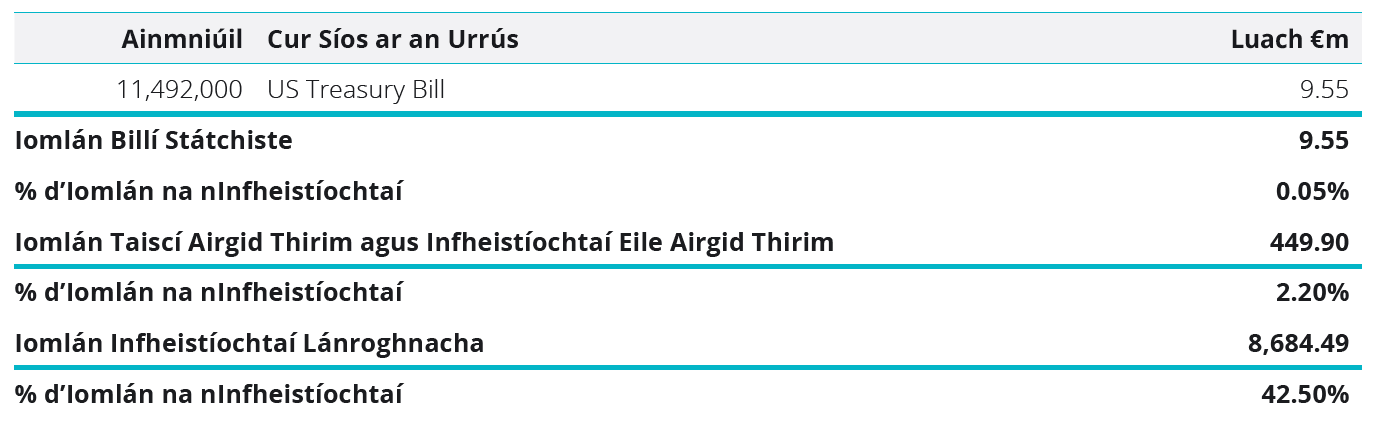
Task: Select the label next to 2.20%
Action: [x=209, y=293]
